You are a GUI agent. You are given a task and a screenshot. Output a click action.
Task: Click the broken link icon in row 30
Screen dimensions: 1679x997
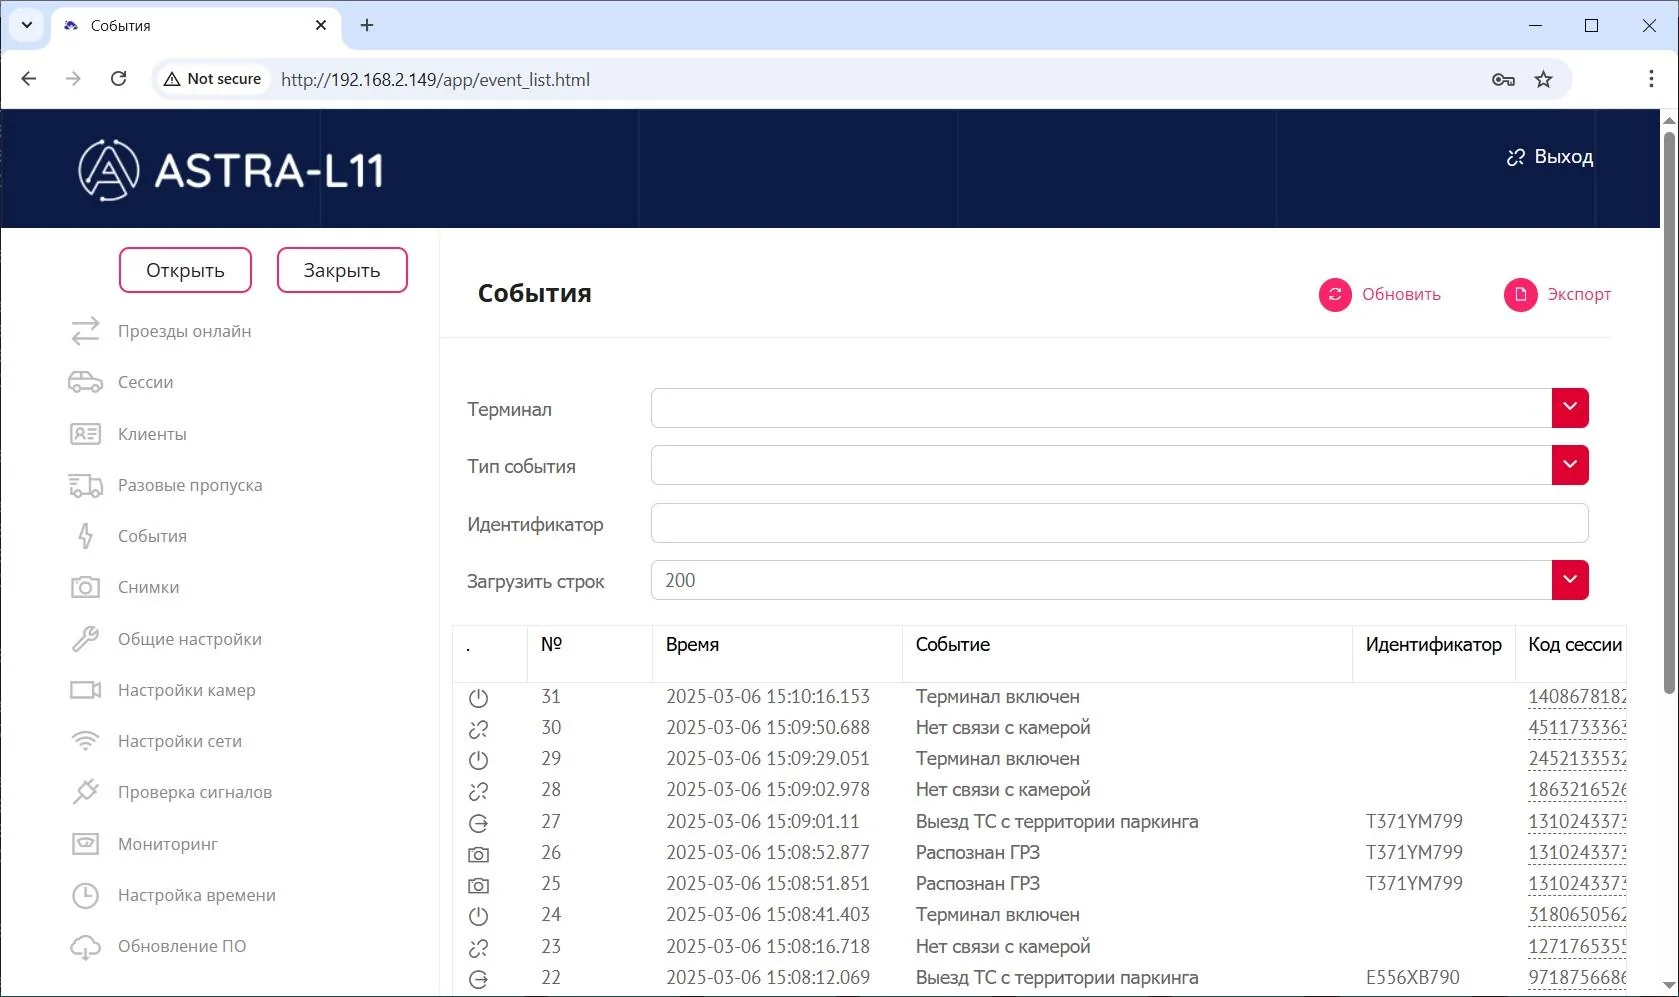479,729
